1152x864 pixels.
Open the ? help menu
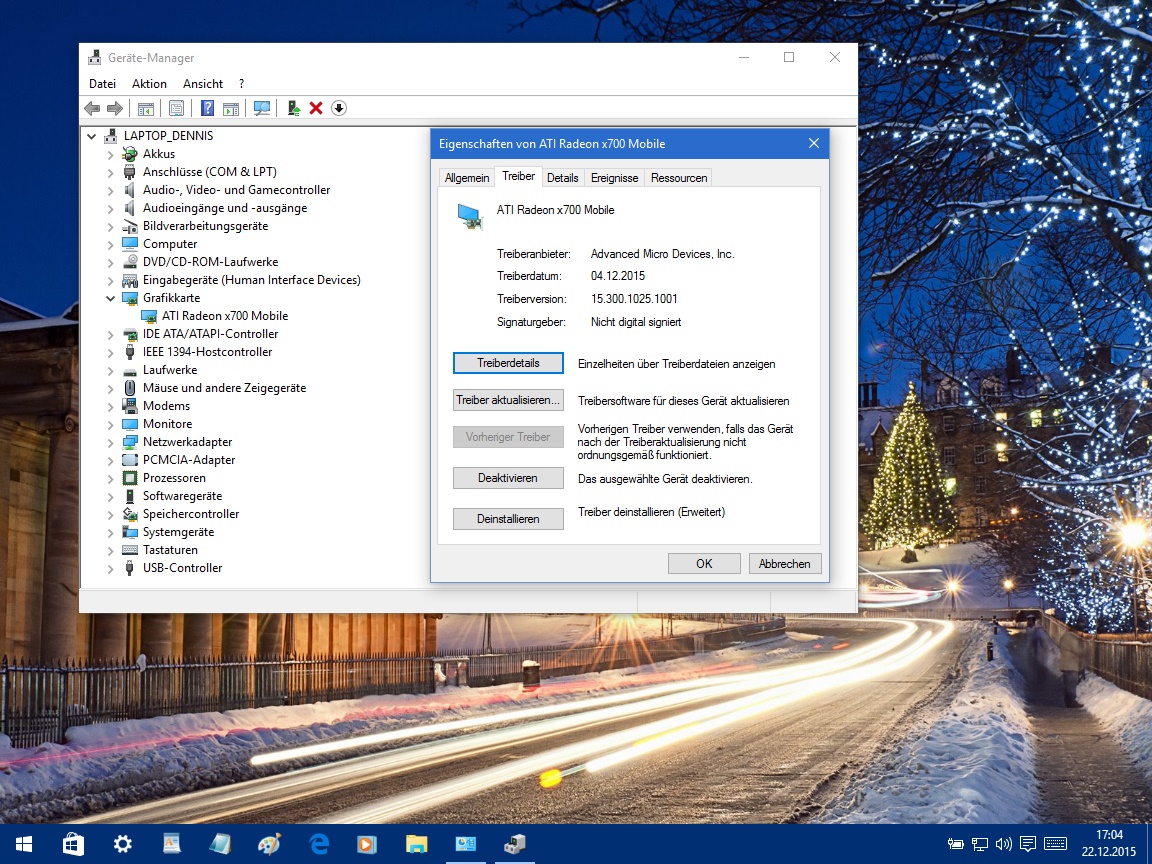(x=241, y=84)
